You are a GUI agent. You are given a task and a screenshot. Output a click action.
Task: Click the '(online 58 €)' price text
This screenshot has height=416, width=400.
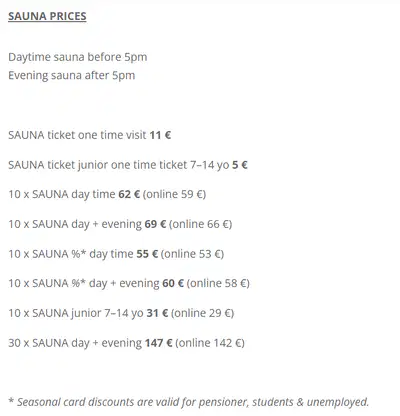tap(218, 283)
